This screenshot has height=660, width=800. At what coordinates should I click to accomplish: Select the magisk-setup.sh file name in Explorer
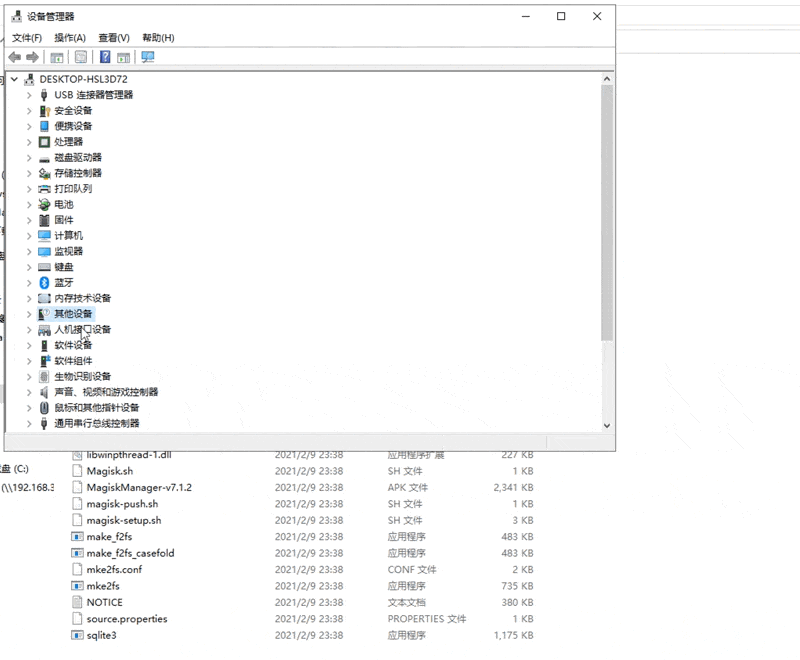coord(124,520)
